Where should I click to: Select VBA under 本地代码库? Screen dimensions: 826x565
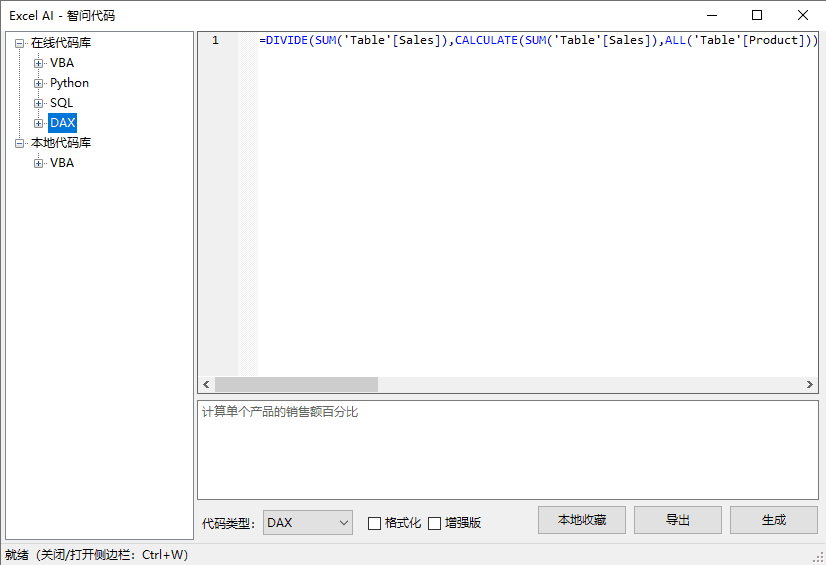tap(62, 163)
